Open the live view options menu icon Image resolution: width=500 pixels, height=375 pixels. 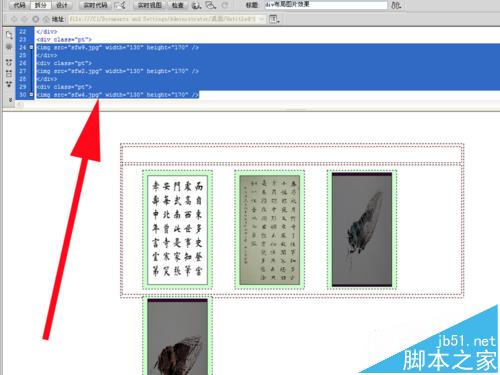click(274, 19)
